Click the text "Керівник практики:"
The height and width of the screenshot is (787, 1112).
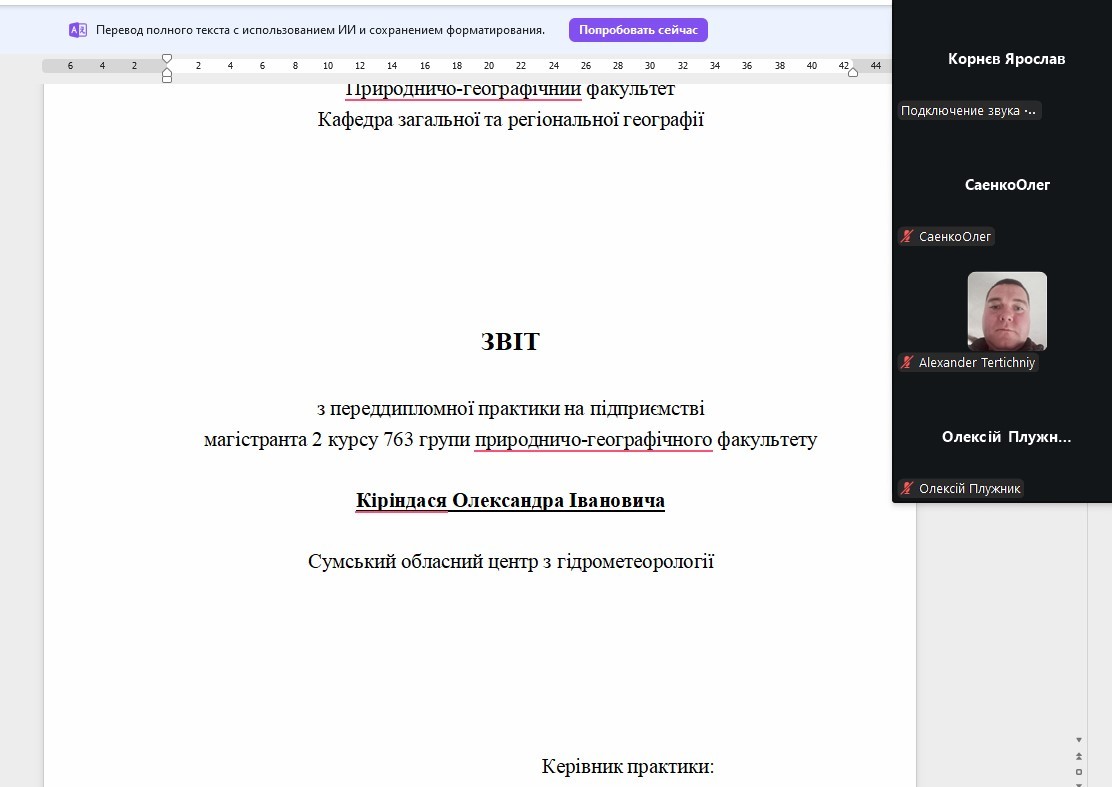627,767
